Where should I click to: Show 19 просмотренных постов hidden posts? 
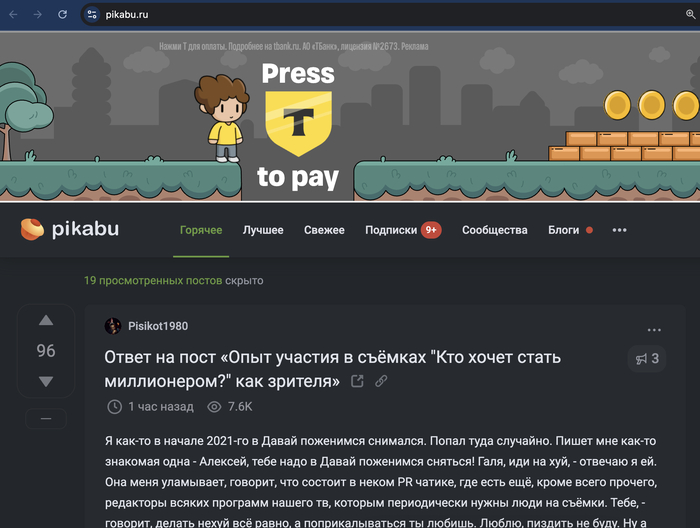[153, 280]
